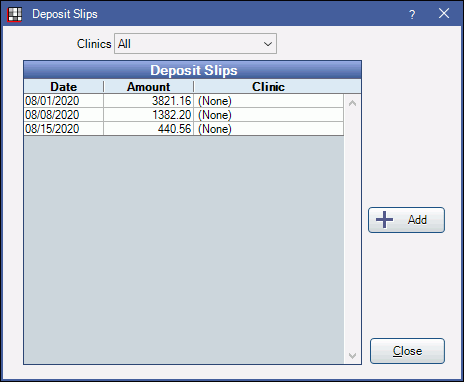This screenshot has width=464, height=384.
Task: Click the 3821.16 amount cell
Action: click(149, 101)
